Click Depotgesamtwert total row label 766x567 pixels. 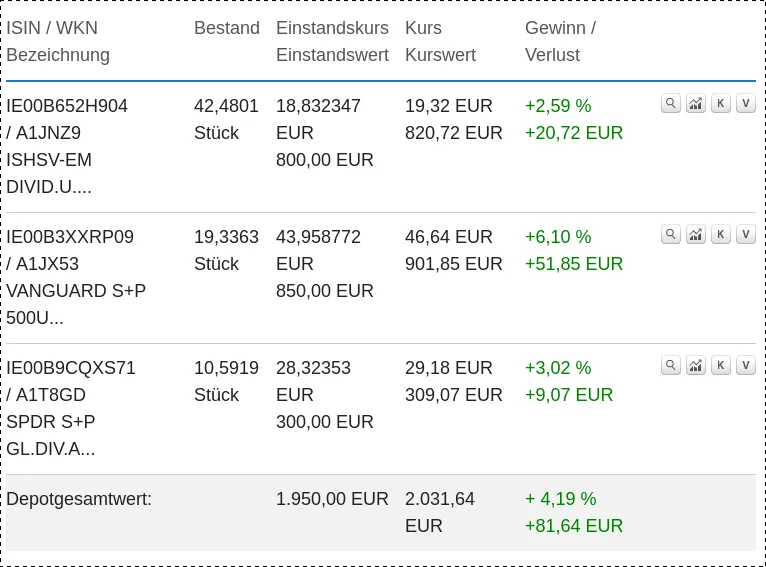(x=79, y=499)
